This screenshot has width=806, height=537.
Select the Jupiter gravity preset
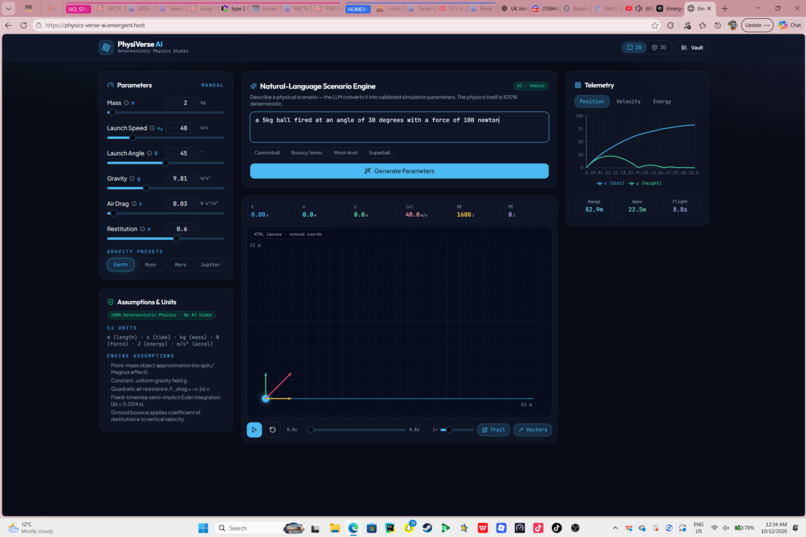pos(210,265)
